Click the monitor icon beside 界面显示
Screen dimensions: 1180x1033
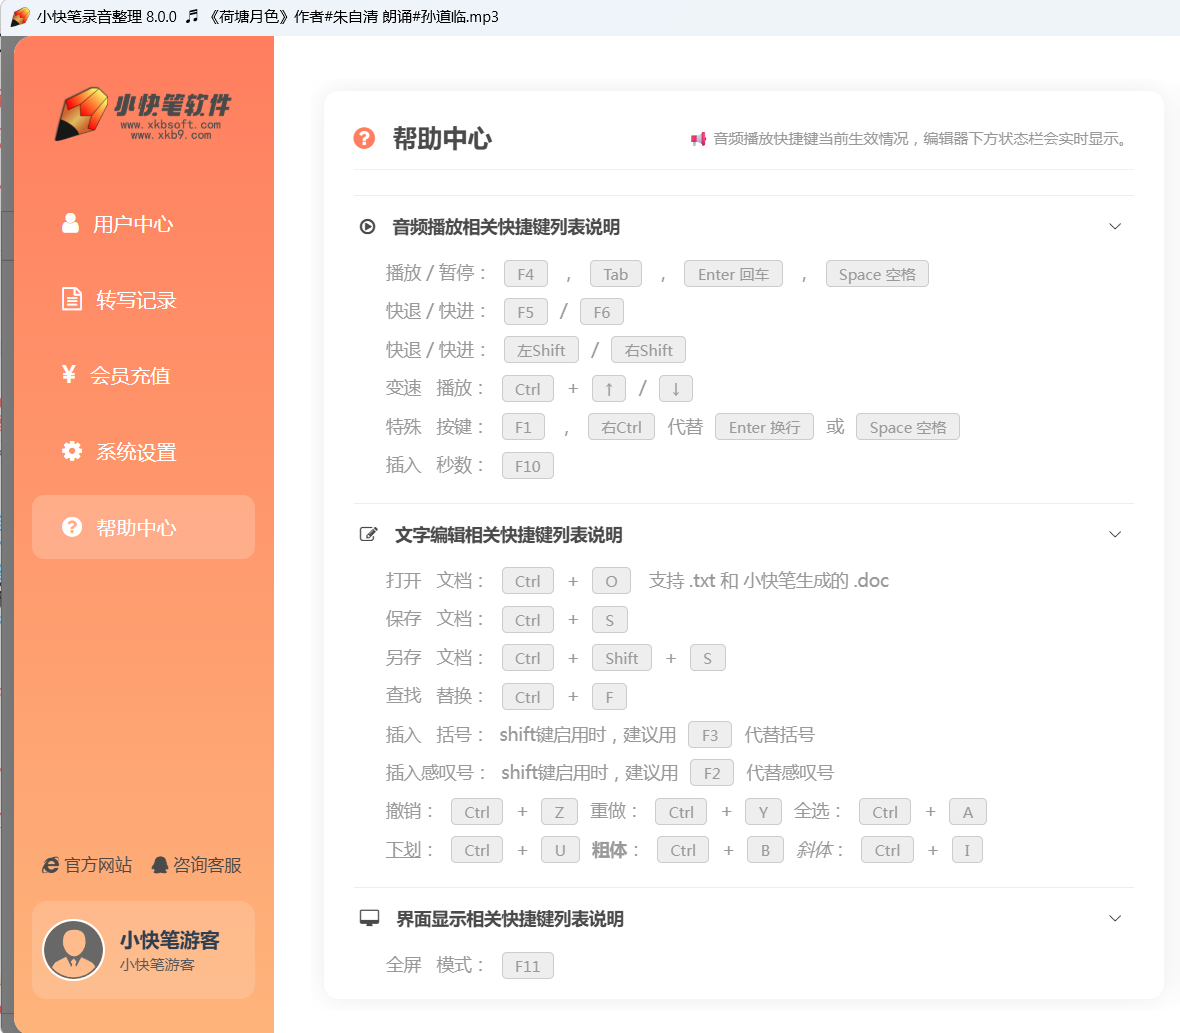tap(369, 918)
